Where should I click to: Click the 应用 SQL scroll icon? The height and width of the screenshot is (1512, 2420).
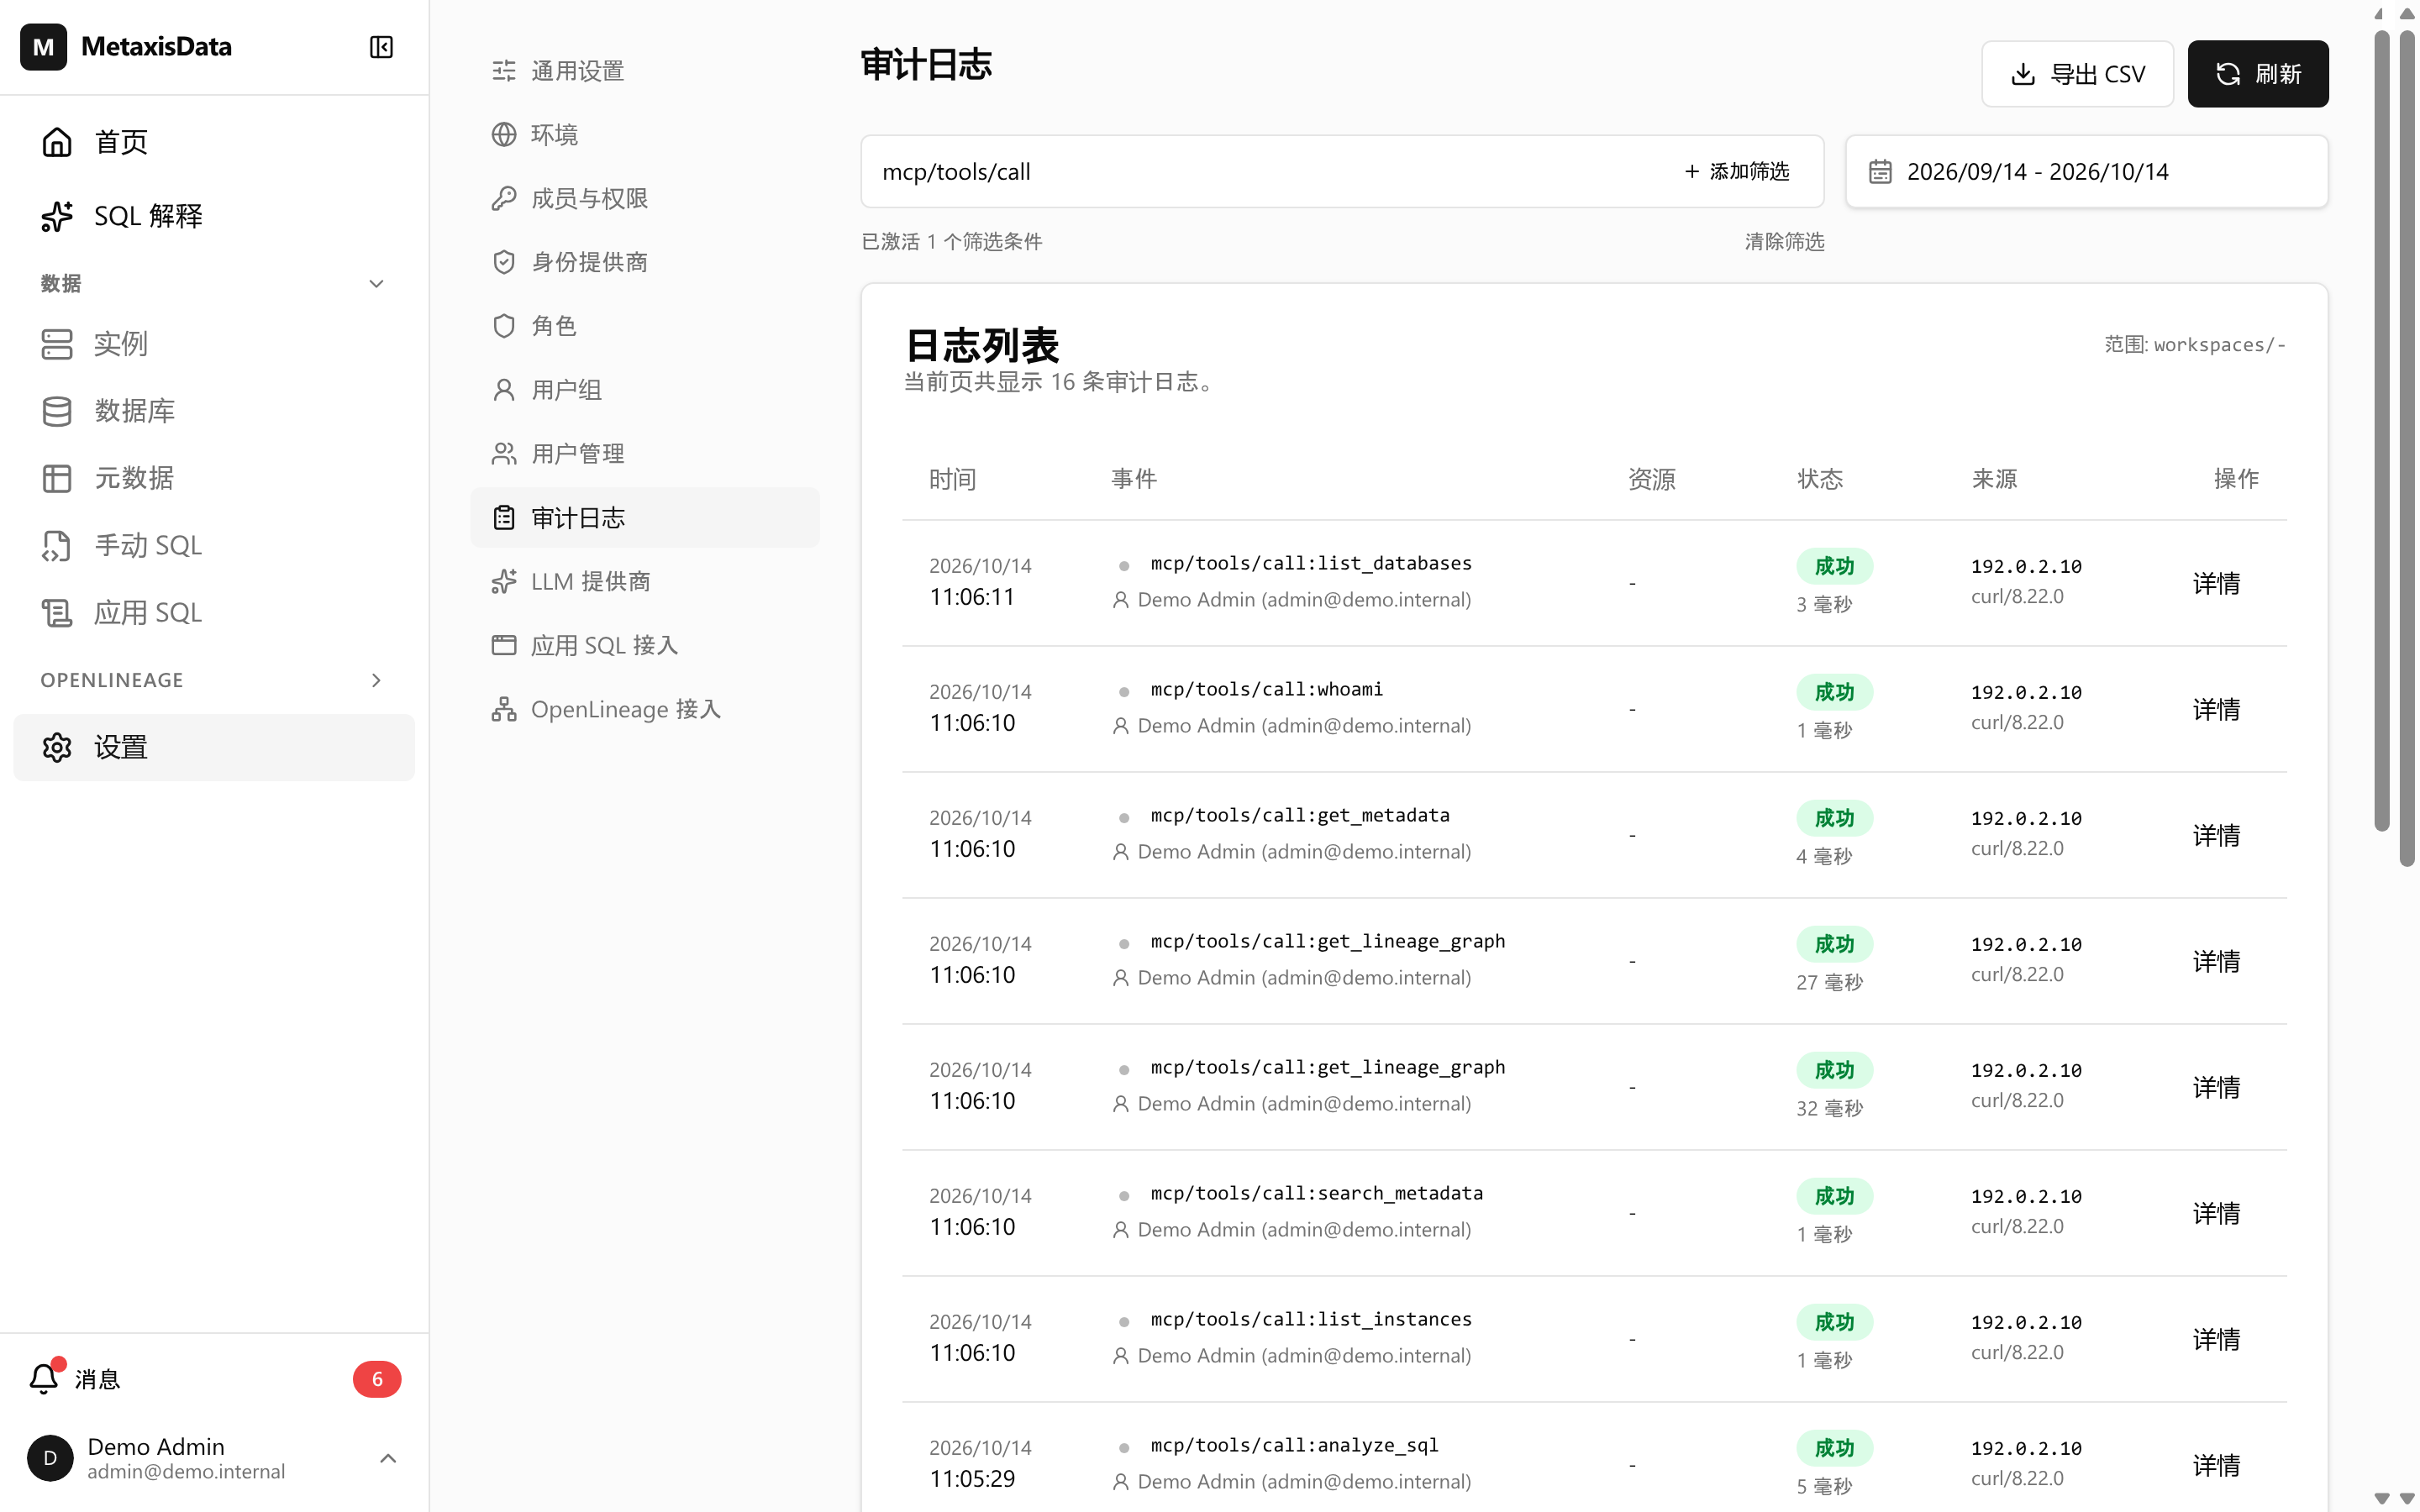(x=57, y=613)
